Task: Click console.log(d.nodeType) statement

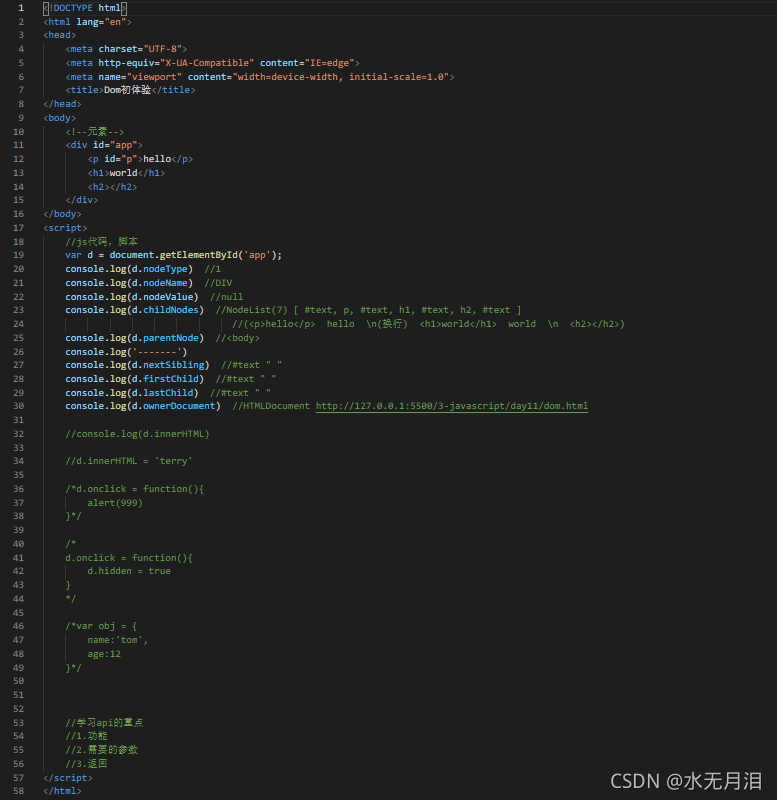Action: (129, 269)
